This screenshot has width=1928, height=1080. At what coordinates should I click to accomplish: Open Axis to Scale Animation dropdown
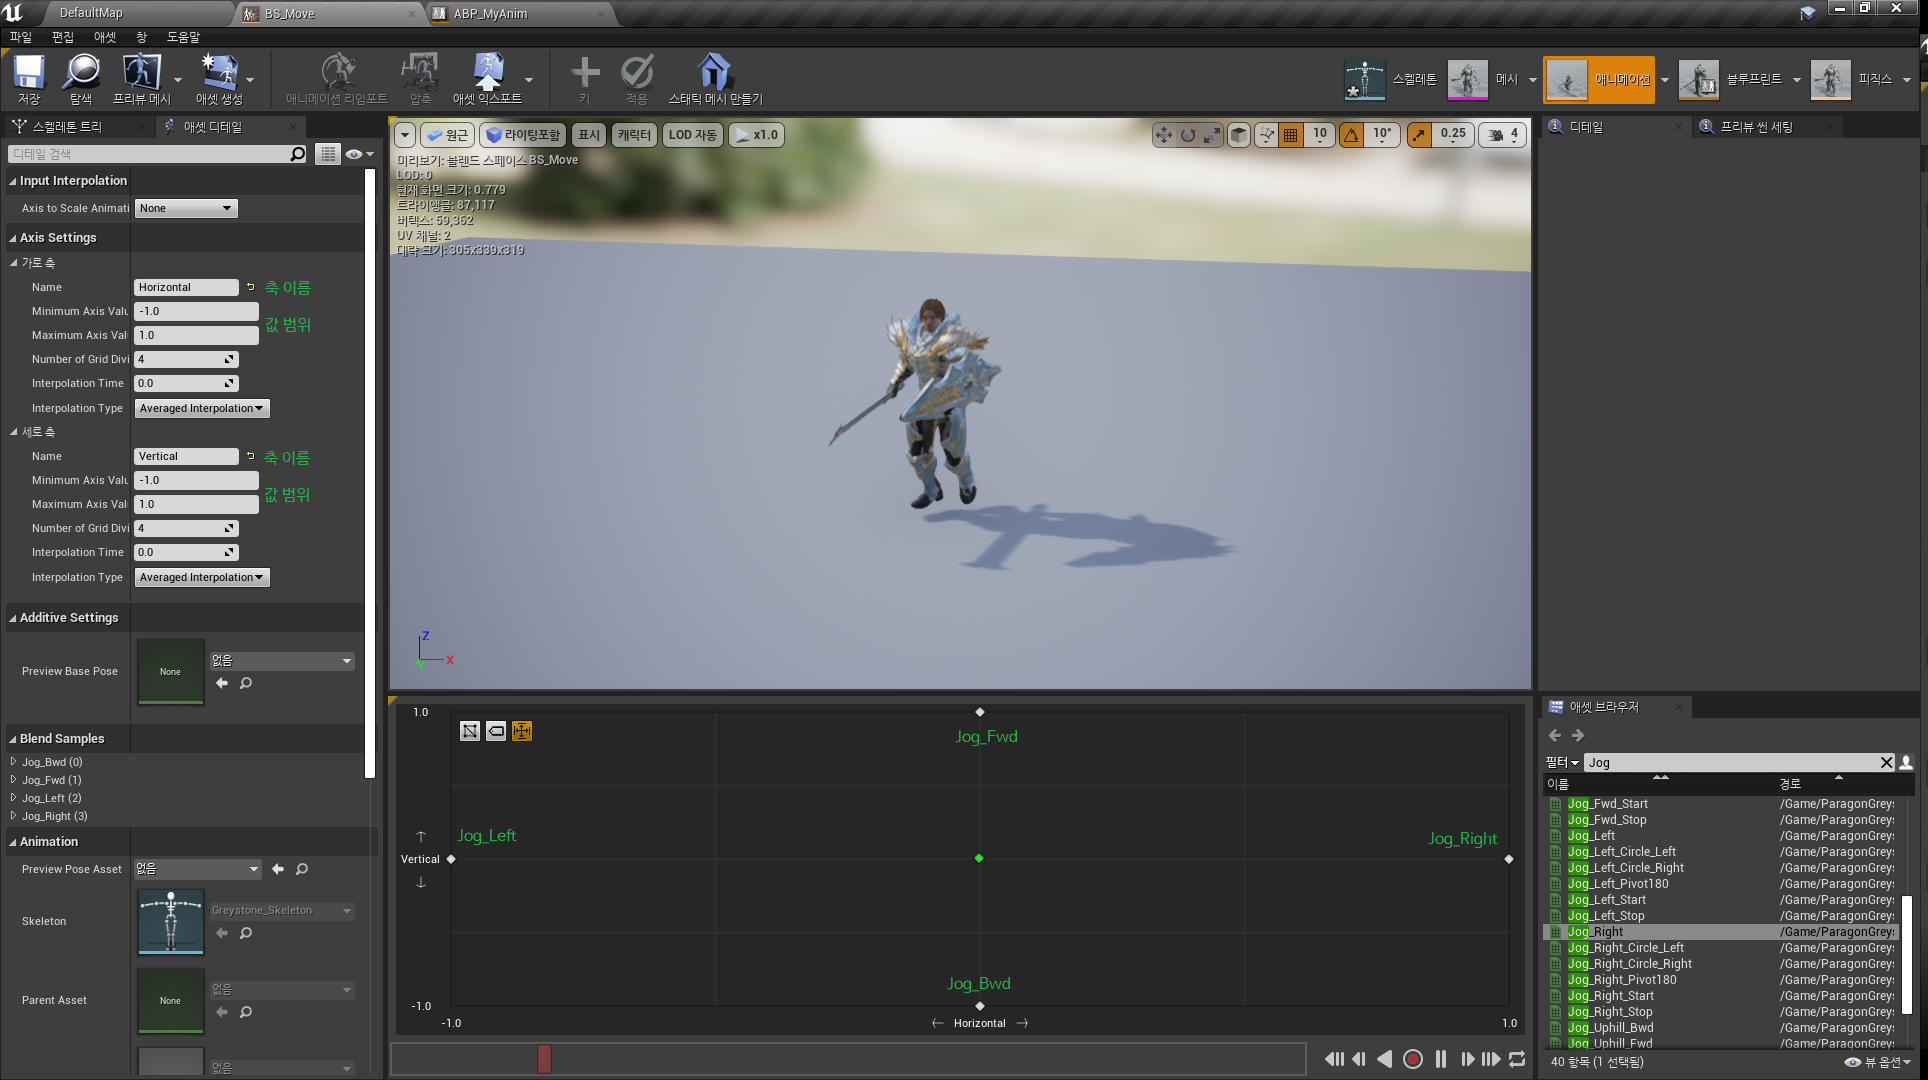point(186,208)
